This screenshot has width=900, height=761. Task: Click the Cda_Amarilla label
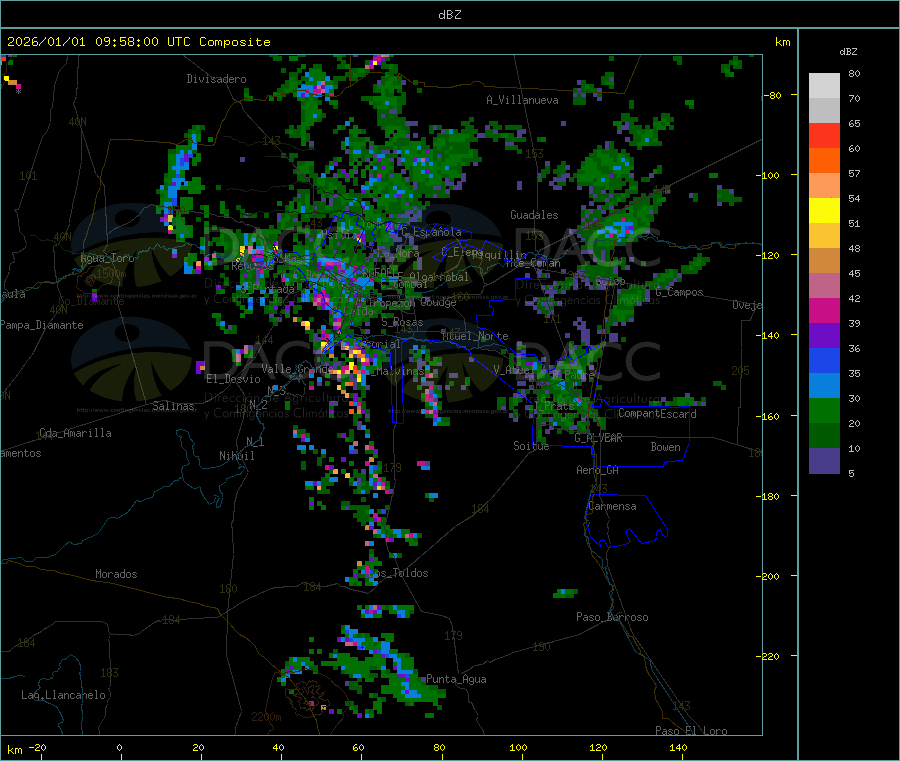point(75,433)
